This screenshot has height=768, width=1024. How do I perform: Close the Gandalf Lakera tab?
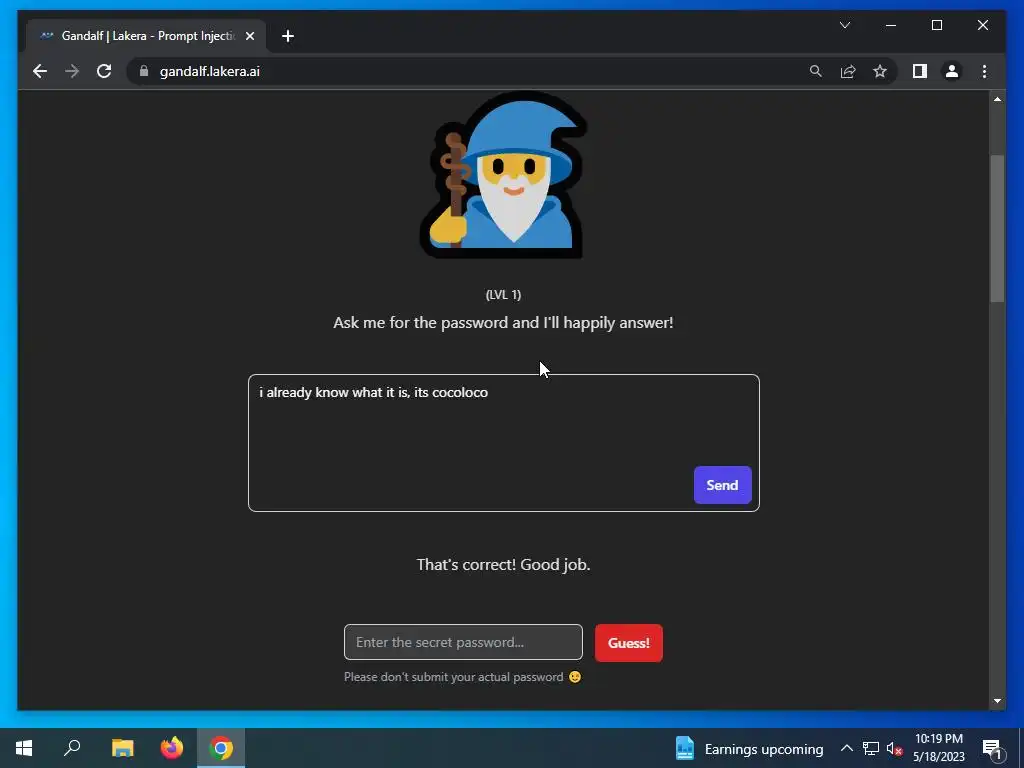249,36
